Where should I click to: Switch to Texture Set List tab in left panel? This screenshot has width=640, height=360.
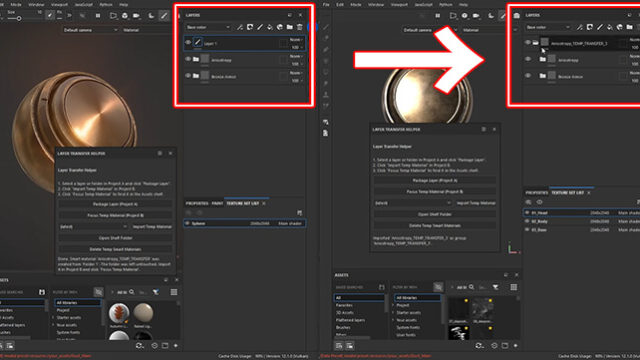[x=242, y=203]
